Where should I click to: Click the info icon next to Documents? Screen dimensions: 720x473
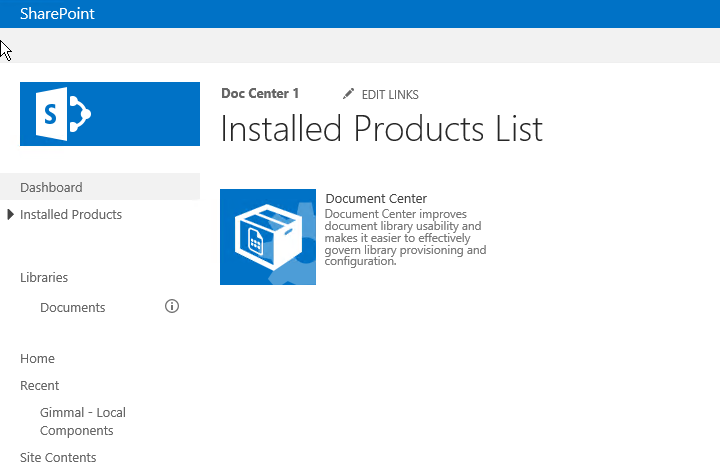[171, 307]
